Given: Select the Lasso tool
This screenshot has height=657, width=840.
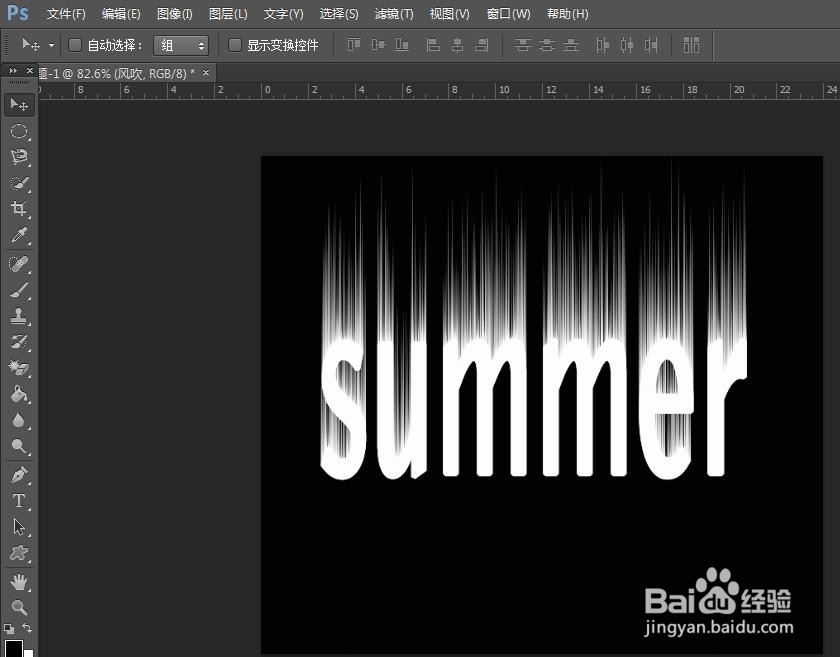Looking at the screenshot, I should point(19,157).
